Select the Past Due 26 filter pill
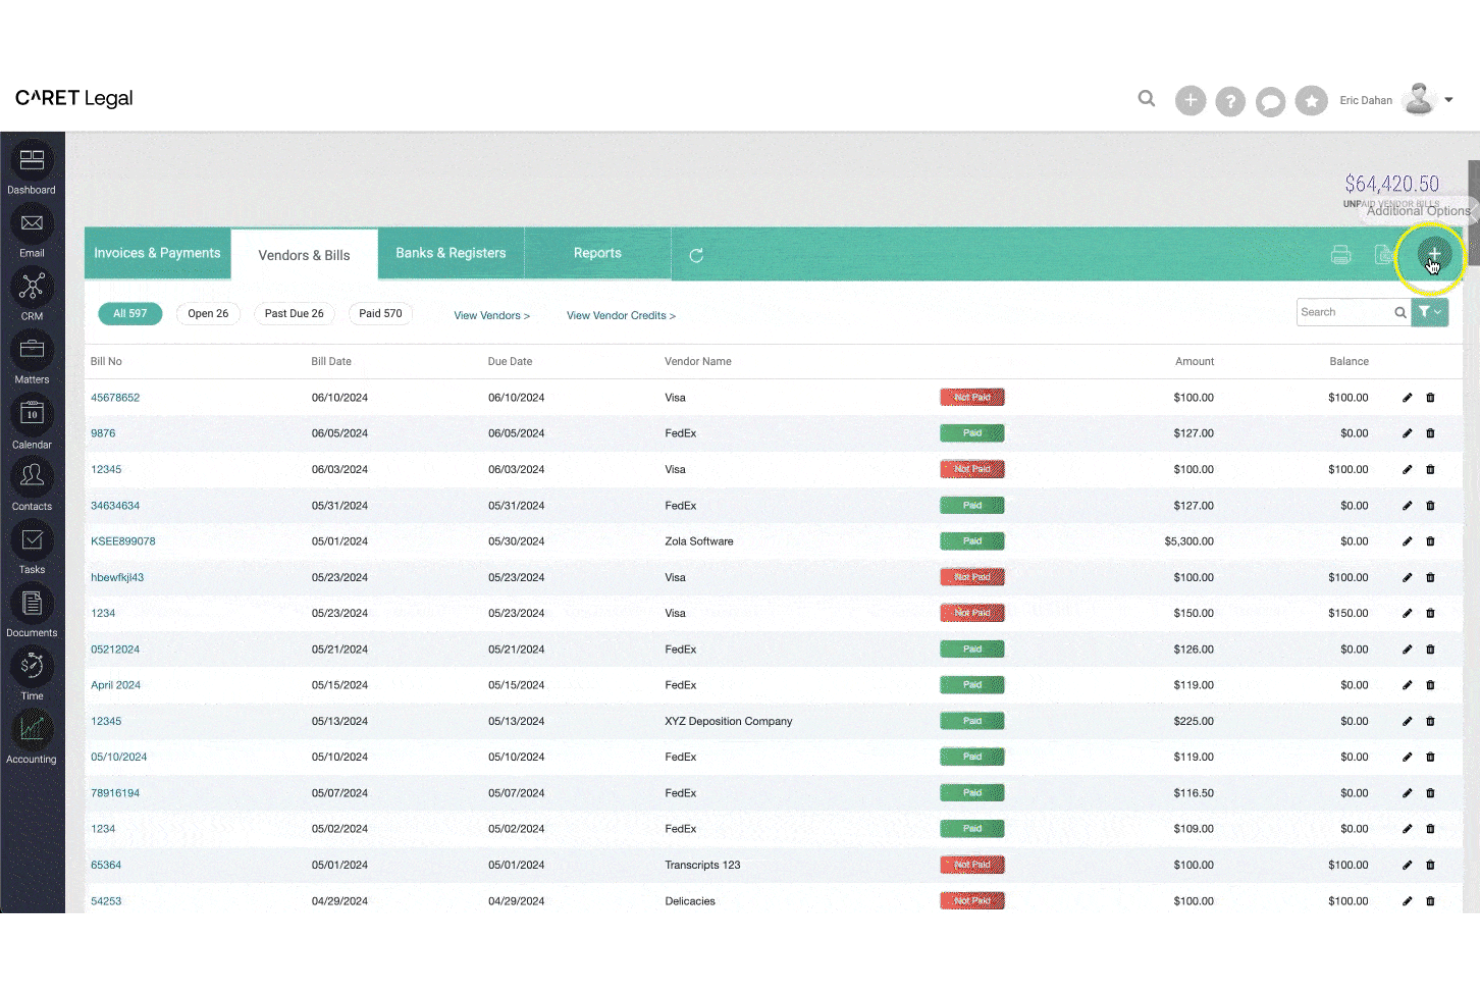Image resolution: width=1480 pixels, height=987 pixels. pyautogui.click(x=294, y=313)
